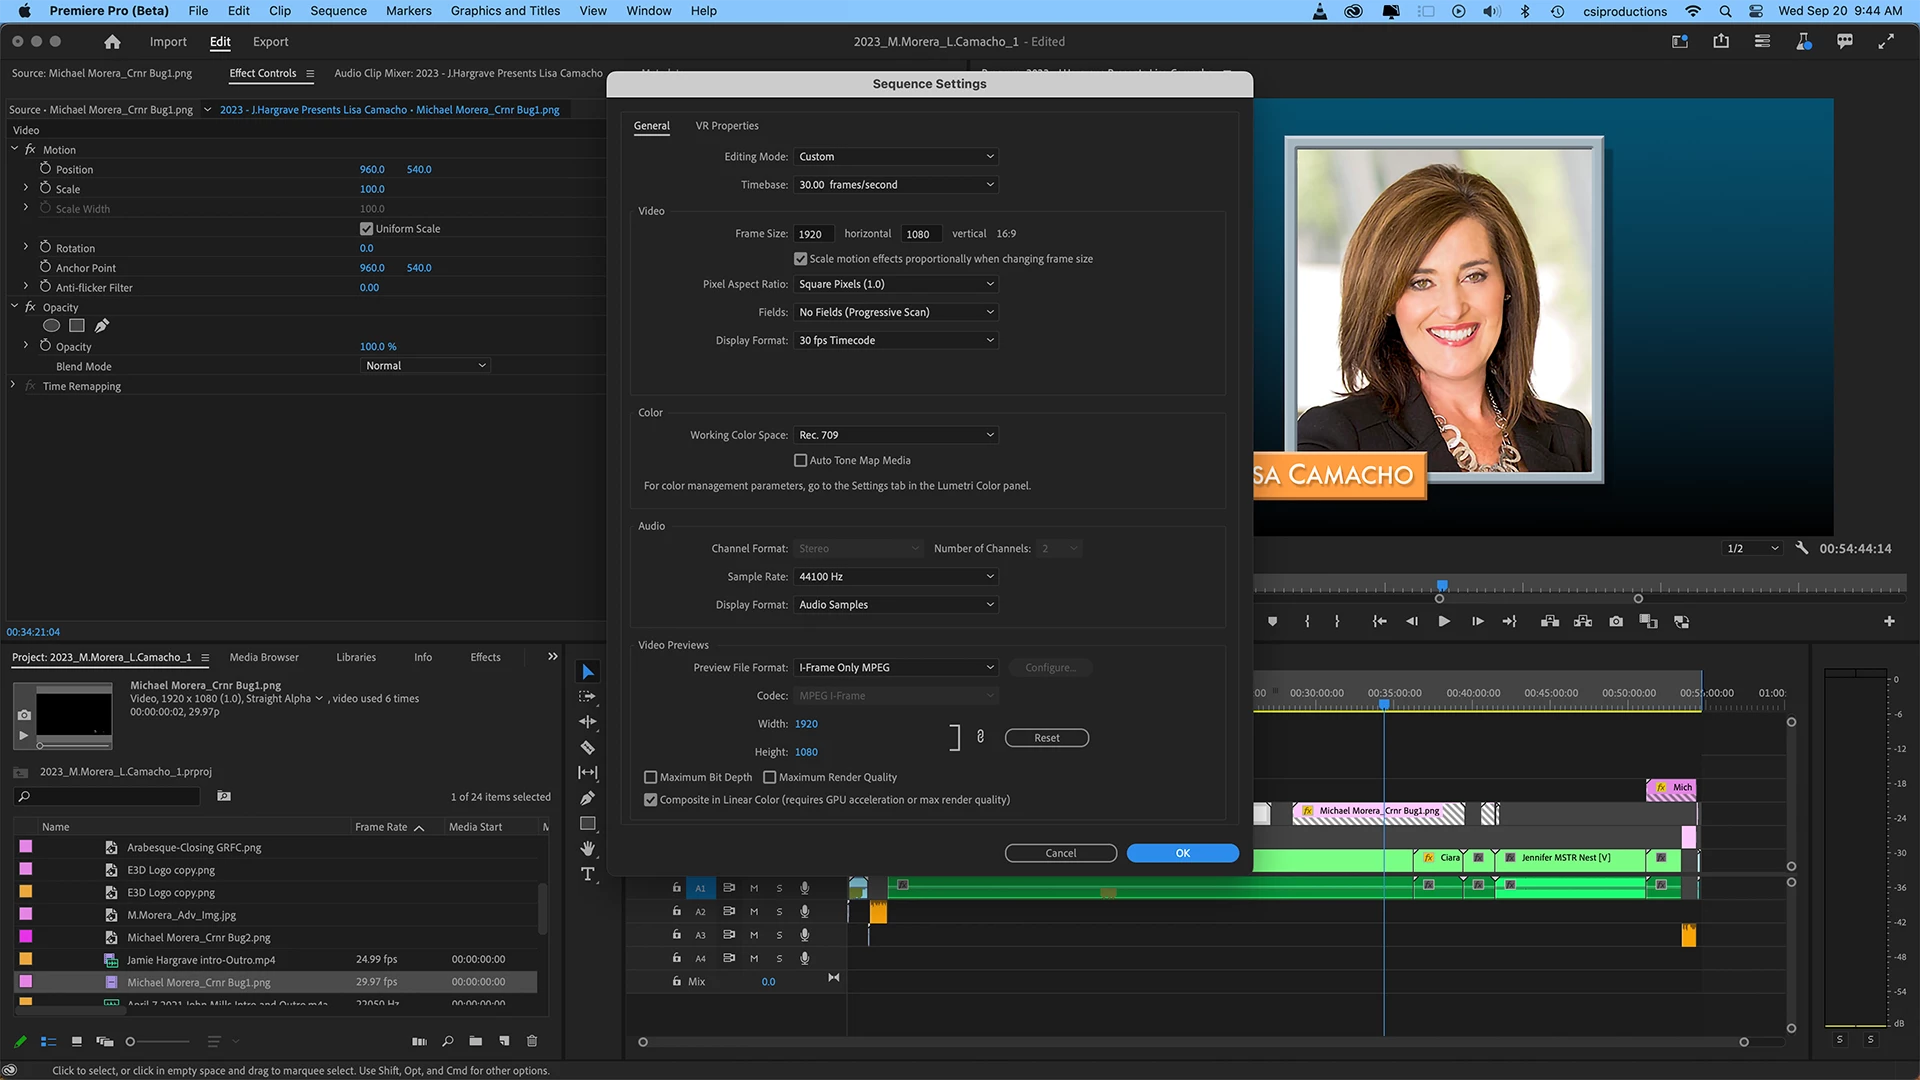The image size is (1920, 1080).
Task: Switch to VR Properties tab
Action: click(727, 126)
